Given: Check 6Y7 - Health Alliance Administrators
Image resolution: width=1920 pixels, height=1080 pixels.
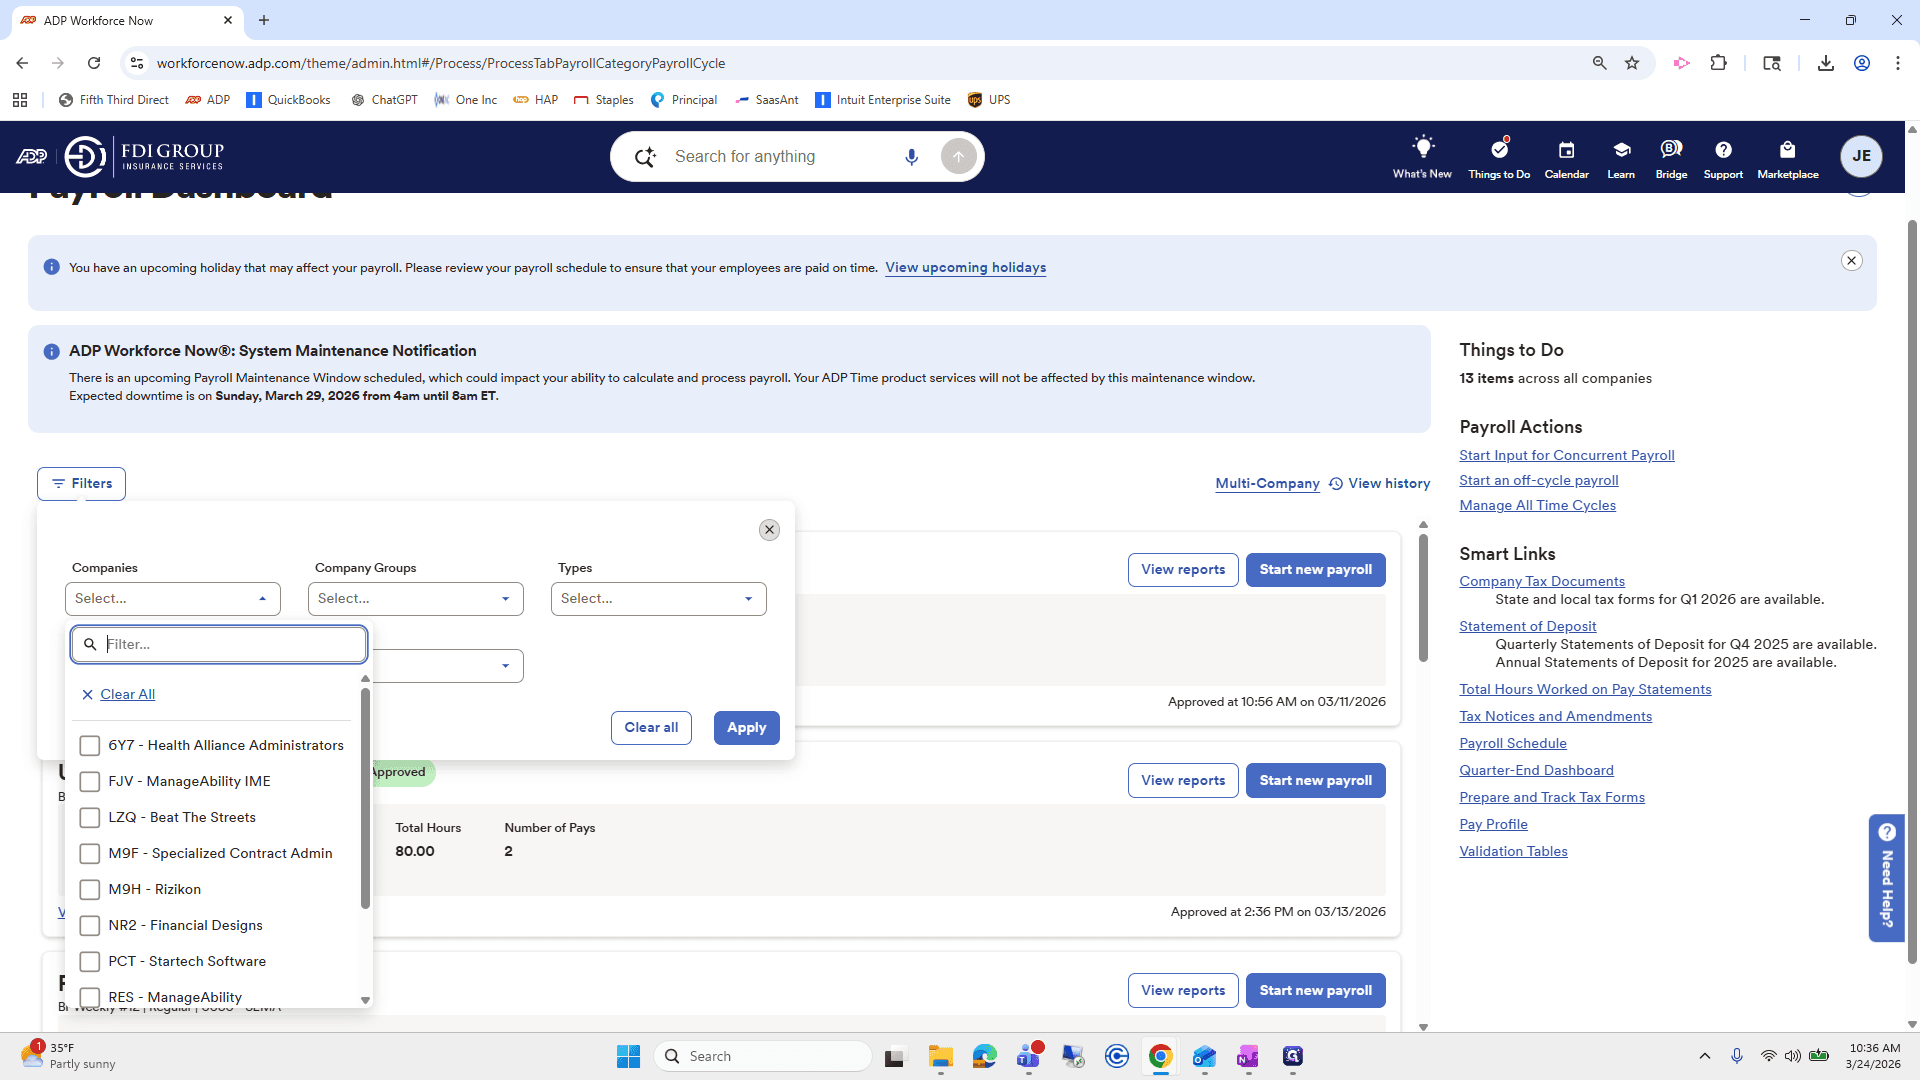Looking at the screenshot, I should click(90, 746).
